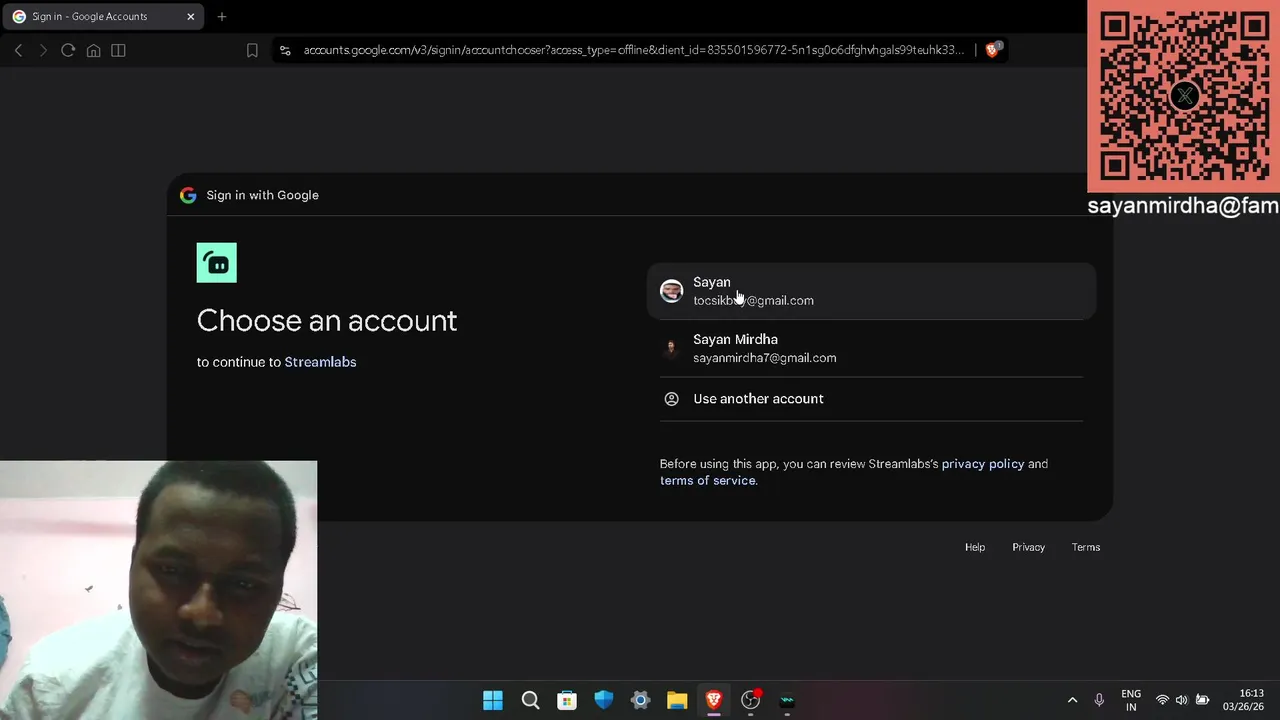Open the Streamlabs taskbar app
Image resolution: width=1280 pixels, height=720 pixels.
coord(787,700)
